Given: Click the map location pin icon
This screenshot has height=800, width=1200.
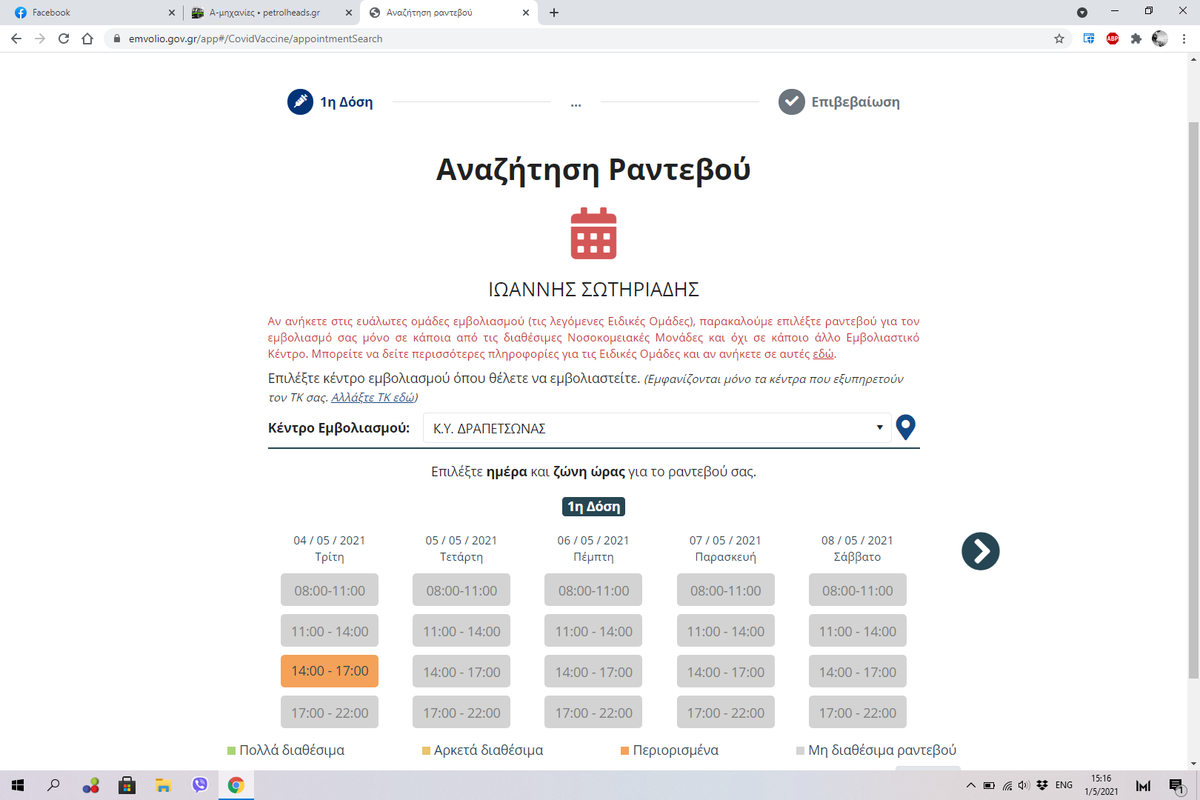Looking at the screenshot, I should (906, 428).
